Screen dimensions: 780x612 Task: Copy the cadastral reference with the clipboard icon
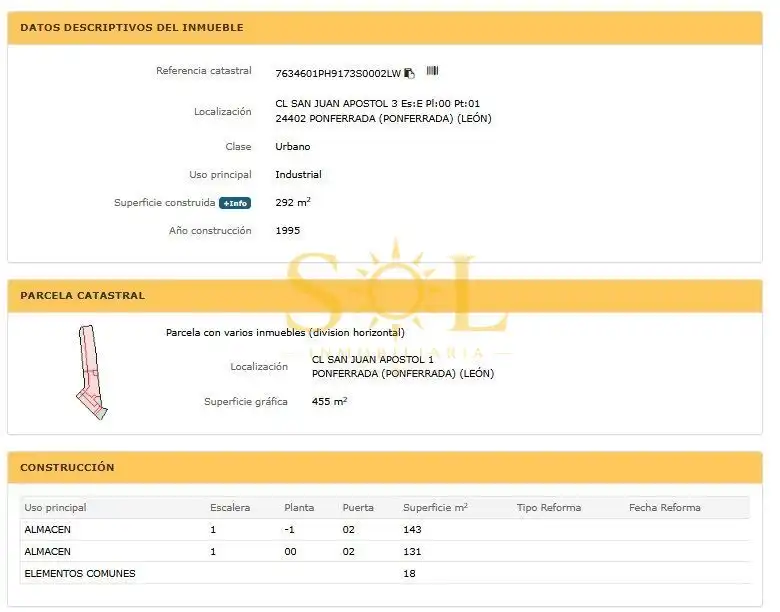[x=409, y=73]
